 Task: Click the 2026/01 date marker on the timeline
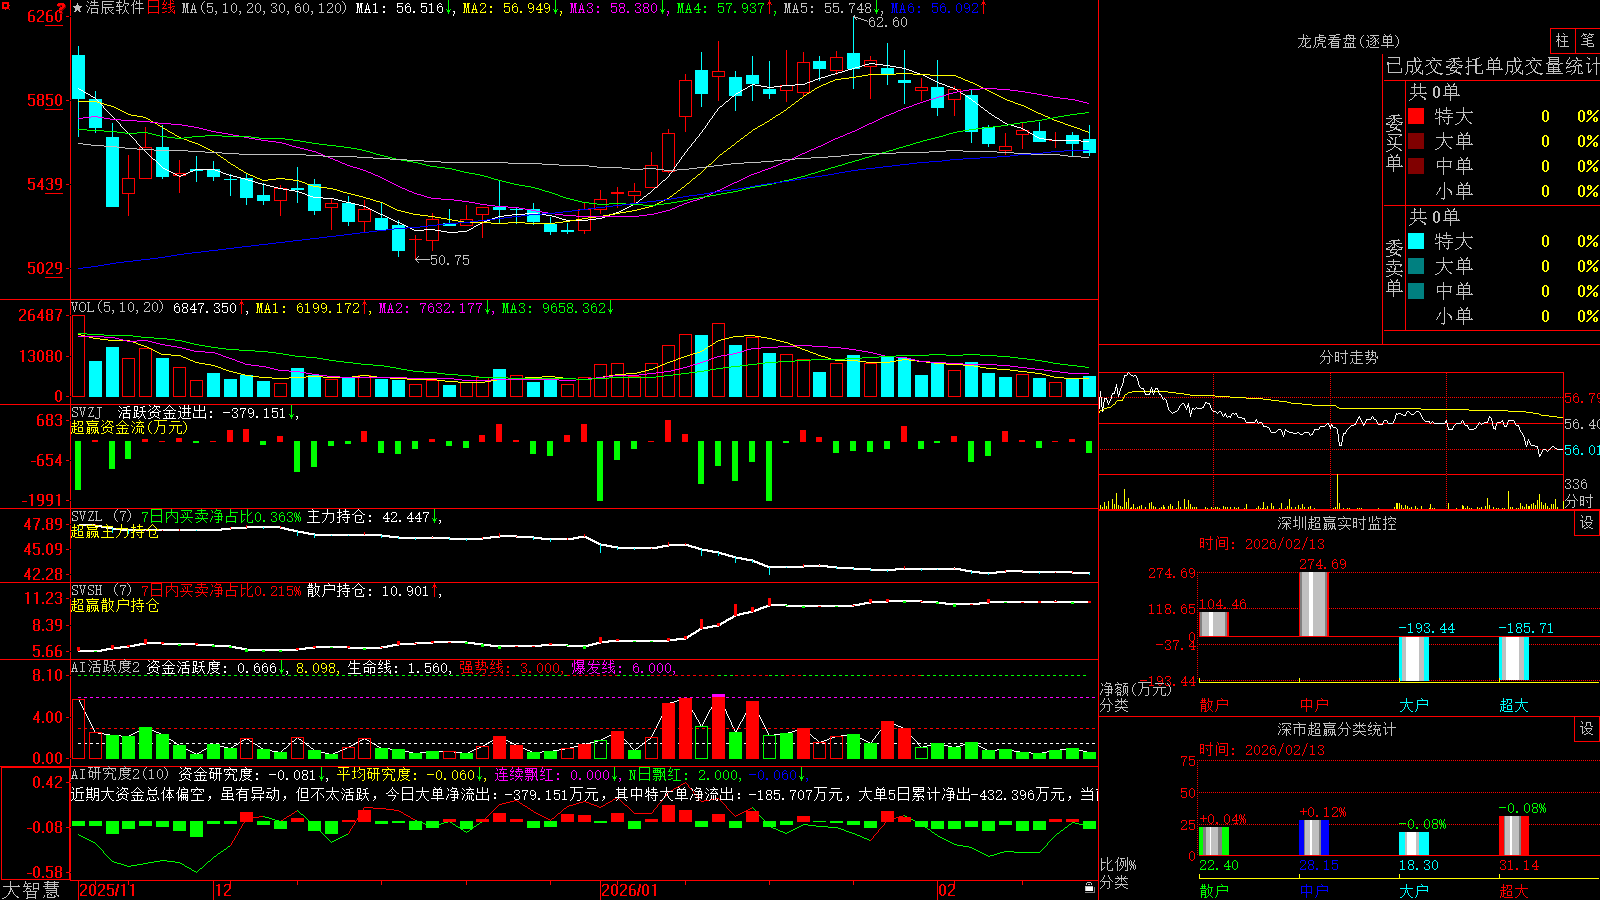click(629, 890)
